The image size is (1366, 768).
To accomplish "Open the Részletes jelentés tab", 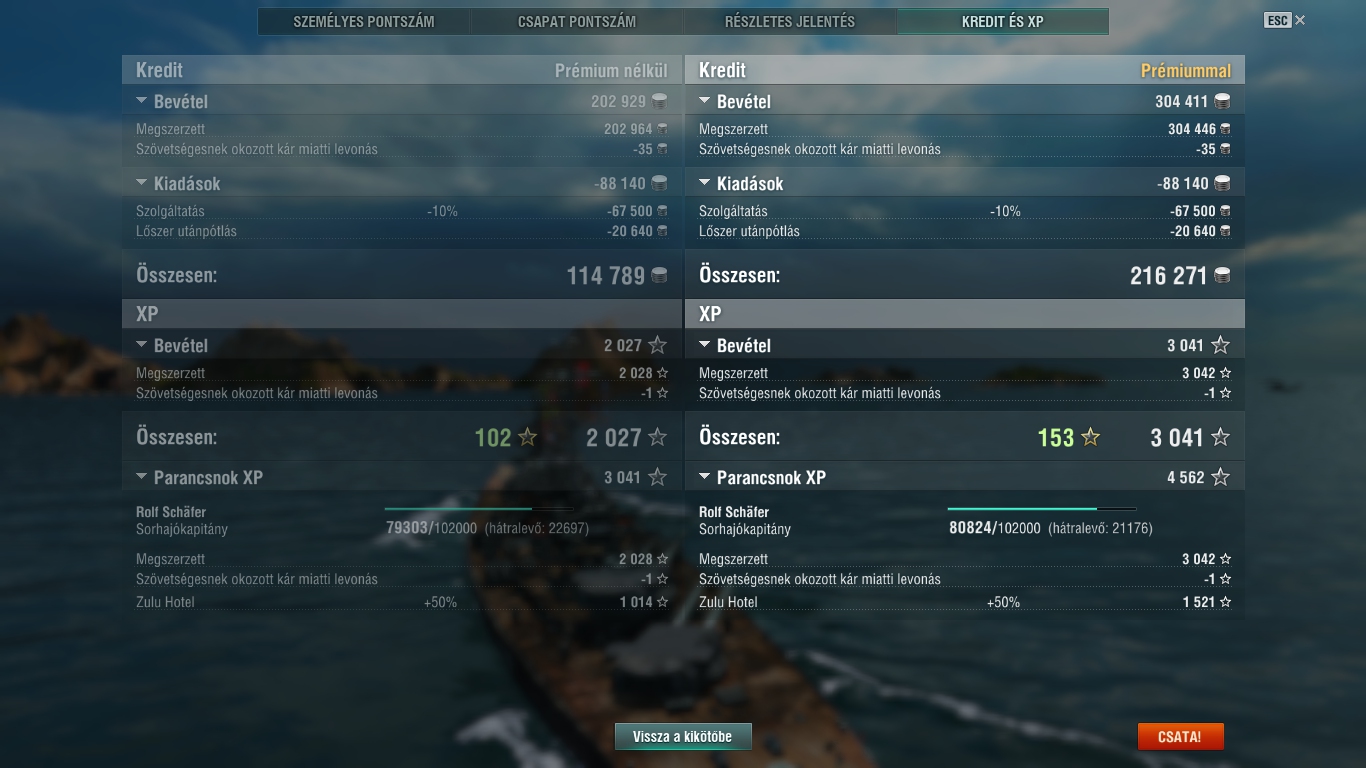I will (790, 21).
